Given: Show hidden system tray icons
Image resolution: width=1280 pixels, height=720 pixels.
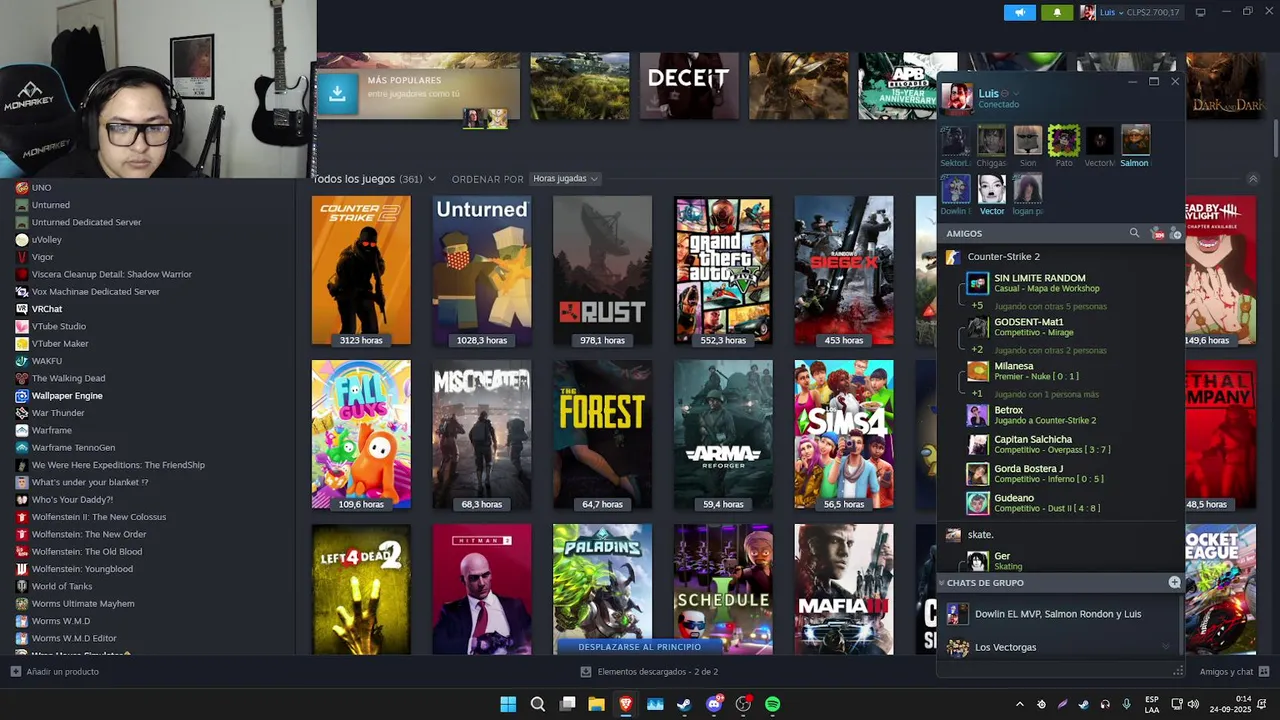Looking at the screenshot, I should (1019, 704).
